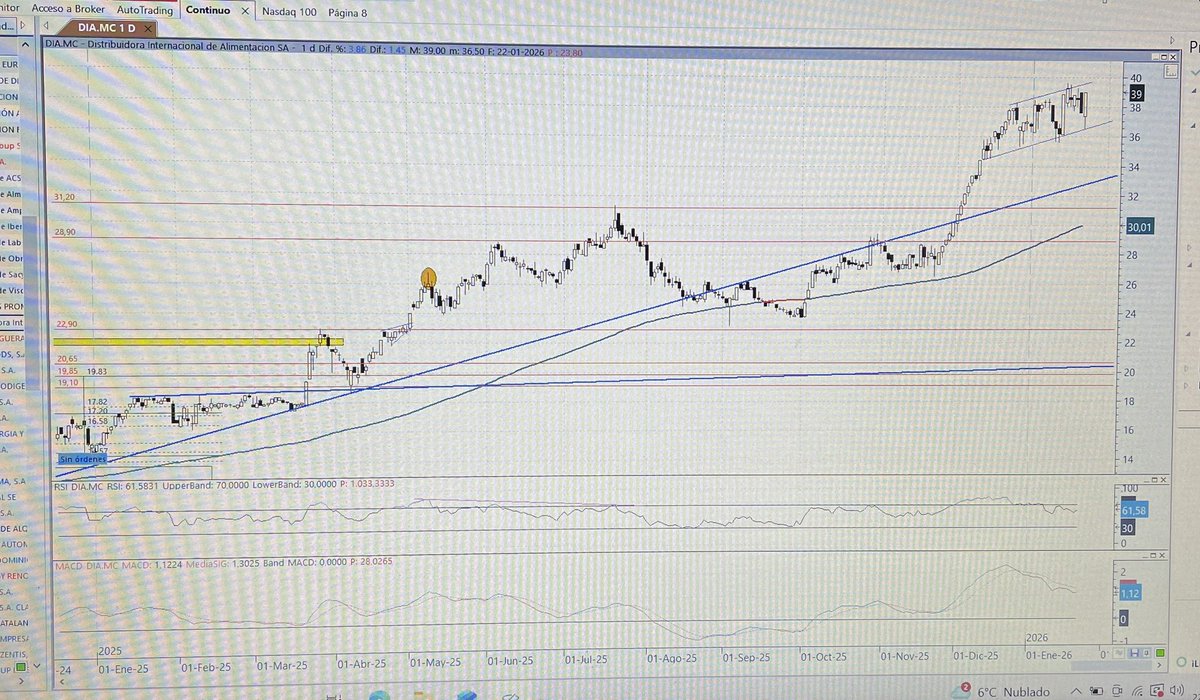Expand the panel with the right-side arrow above the chart
Screen dimensions: 1200x700
1172,39
